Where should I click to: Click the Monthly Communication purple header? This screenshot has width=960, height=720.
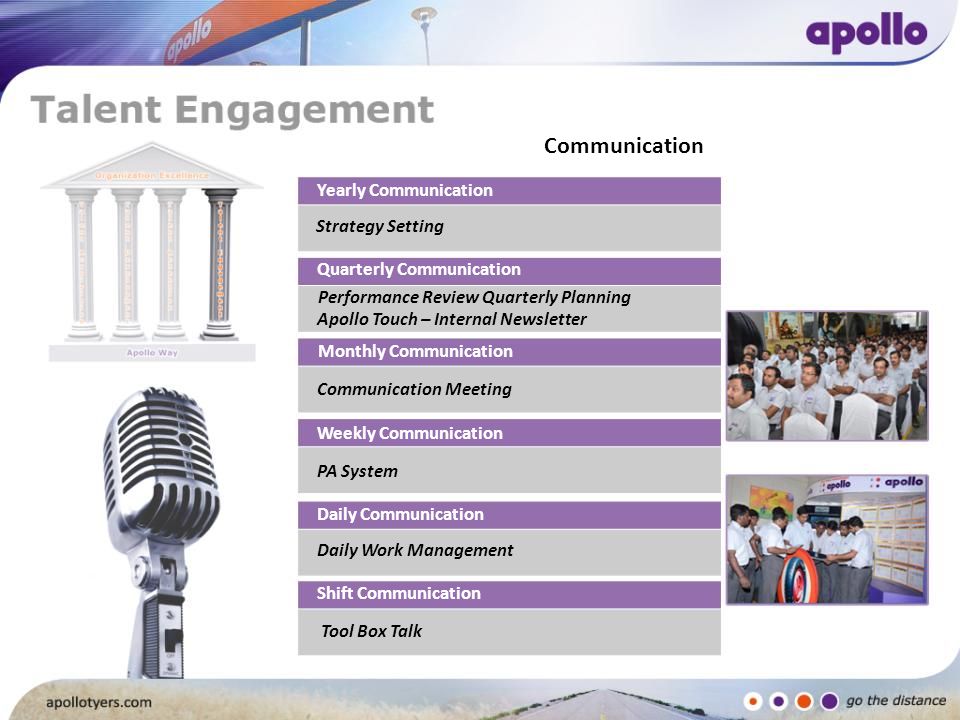[509, 352]
